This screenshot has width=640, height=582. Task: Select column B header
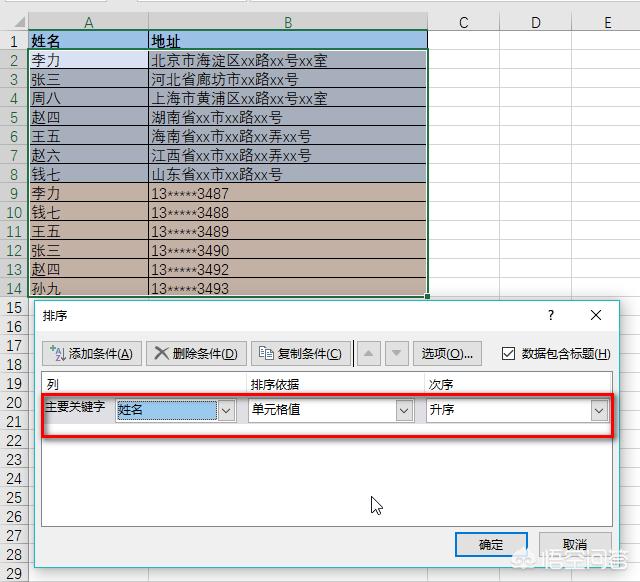[x=288, y=22]
